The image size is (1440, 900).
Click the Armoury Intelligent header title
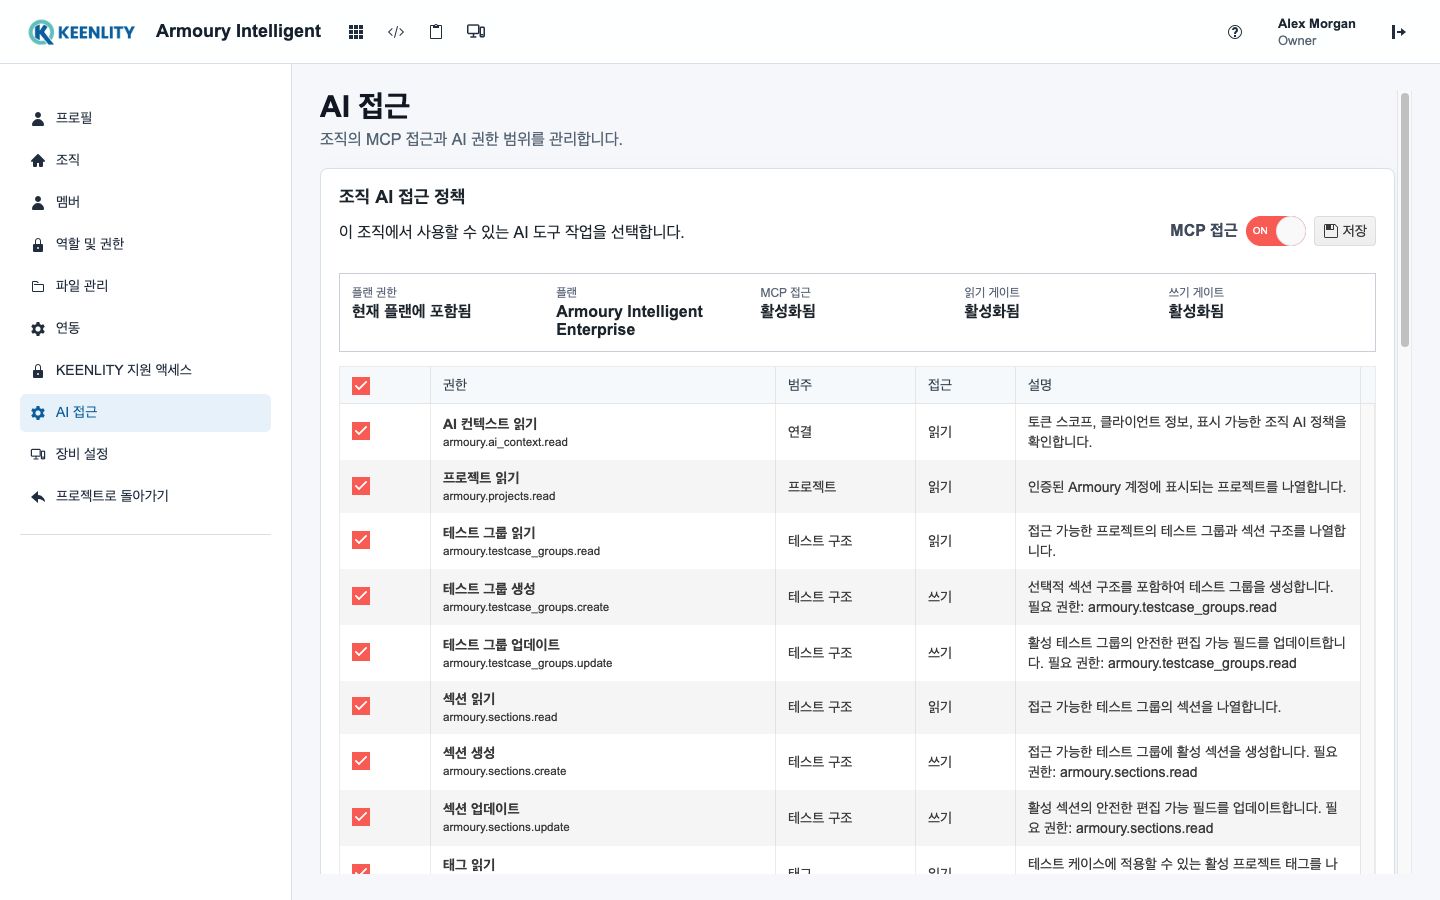238,31
